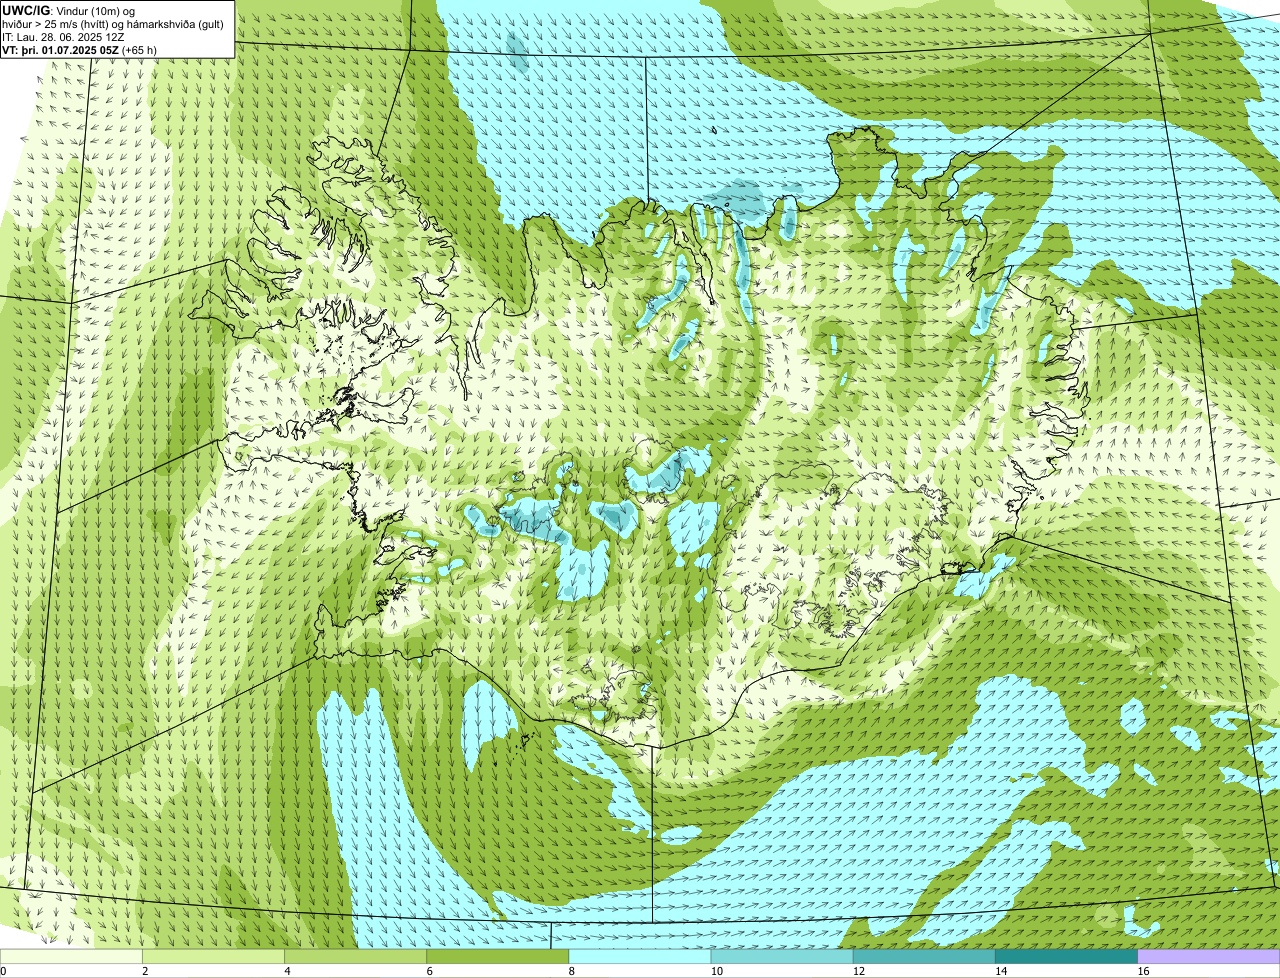Screen dimensions: 1280x978
Task: Click the teal 10–12 legend swatch
Action: [x=782, y=957]
